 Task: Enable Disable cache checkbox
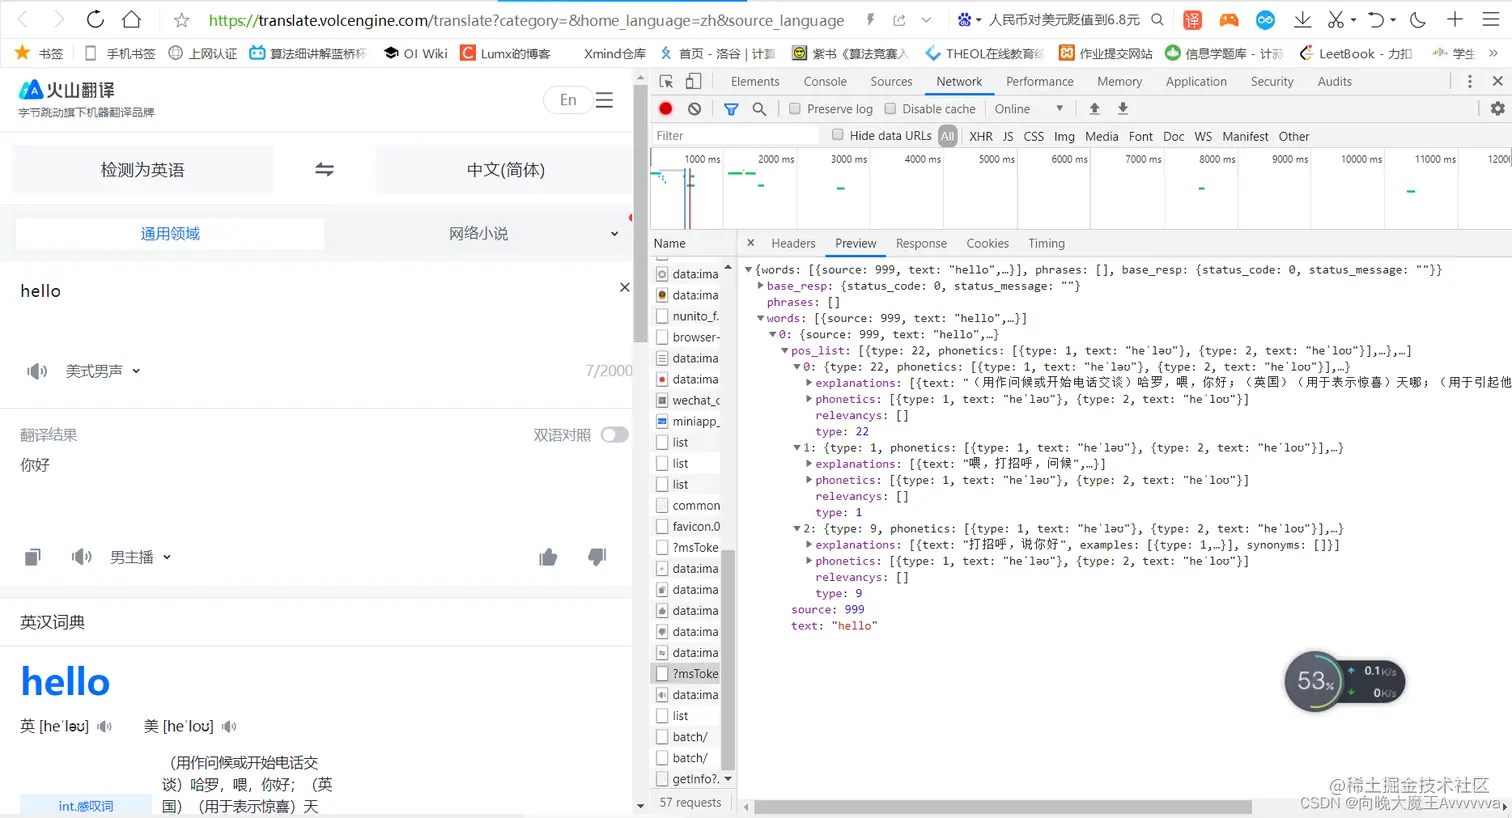click(x=890, y=108)
